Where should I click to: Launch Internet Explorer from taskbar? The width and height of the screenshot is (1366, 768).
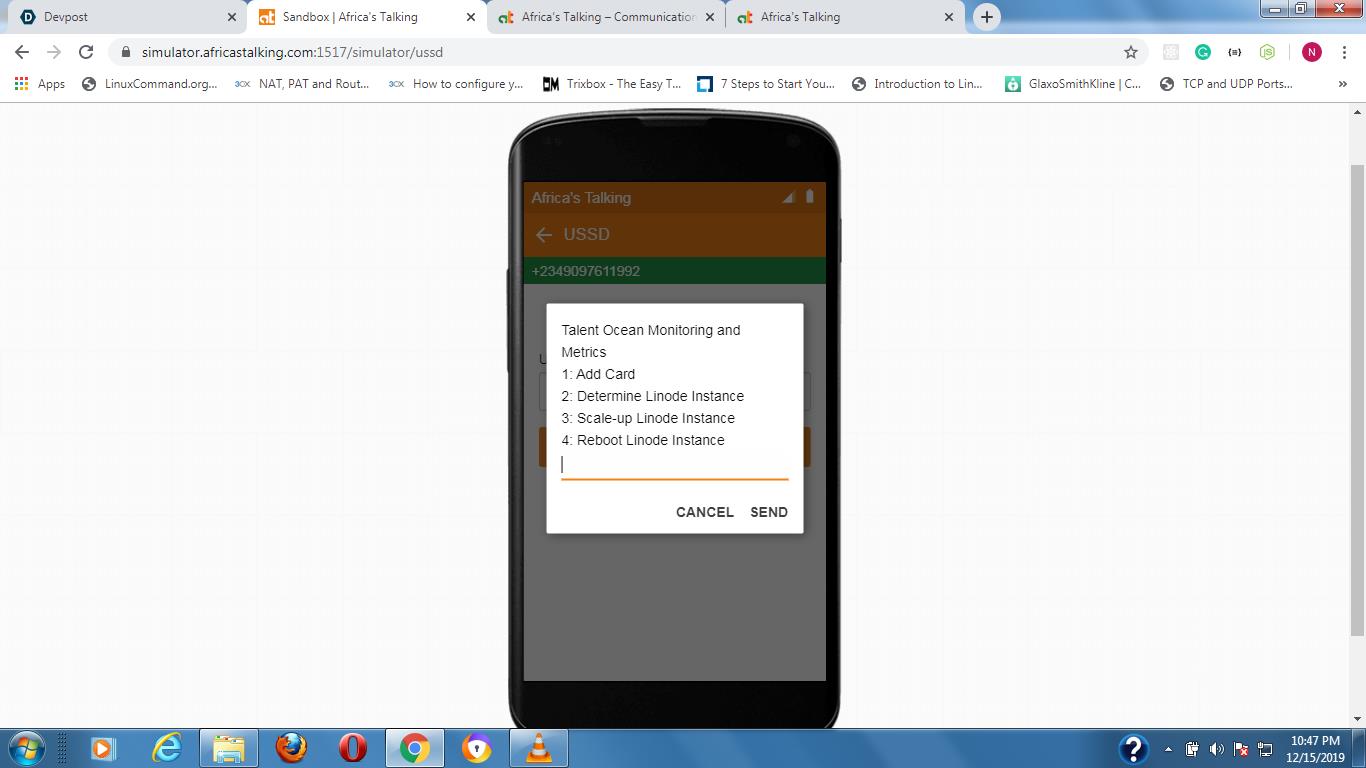tap(166, 748)
